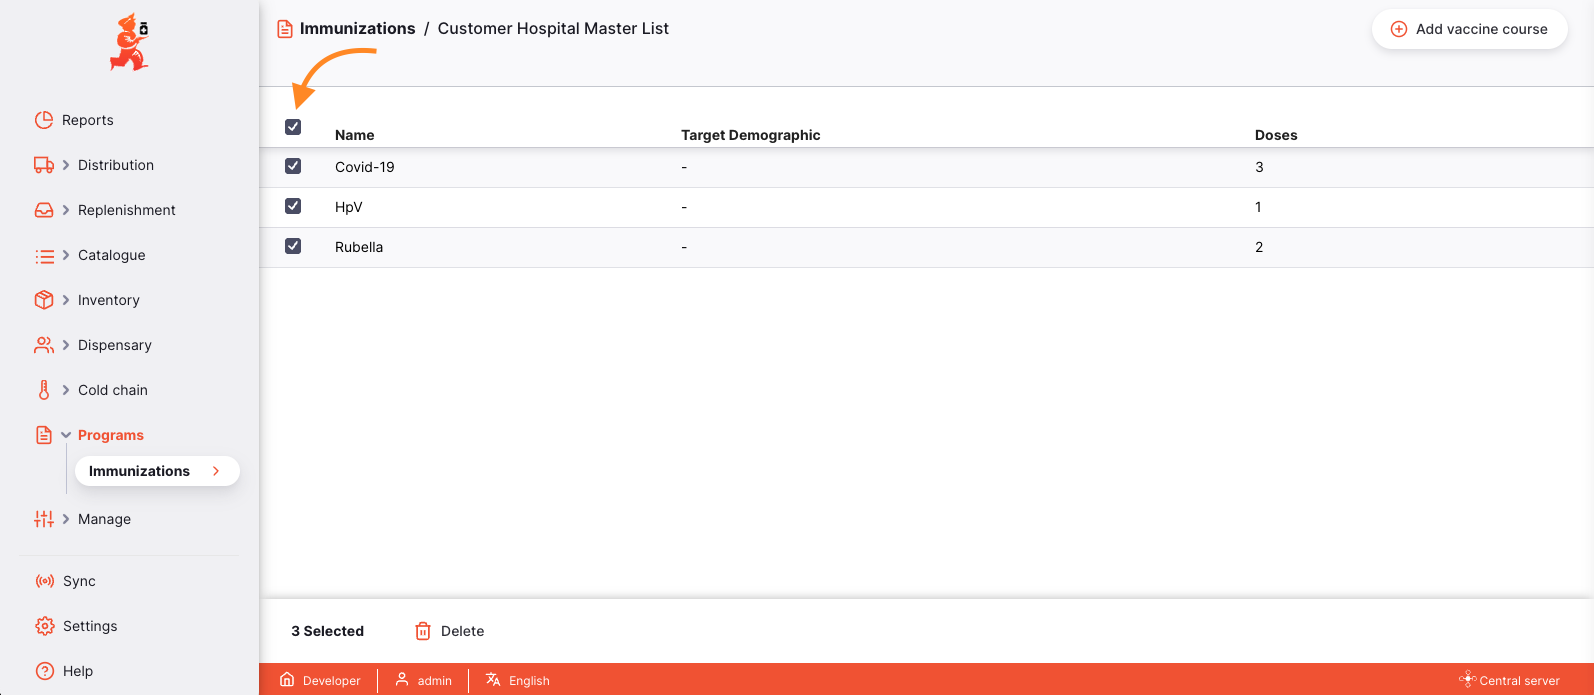Change language via English in the footer
The width and height of the screenshot is (1594, 695).
(x=529, y=681)
